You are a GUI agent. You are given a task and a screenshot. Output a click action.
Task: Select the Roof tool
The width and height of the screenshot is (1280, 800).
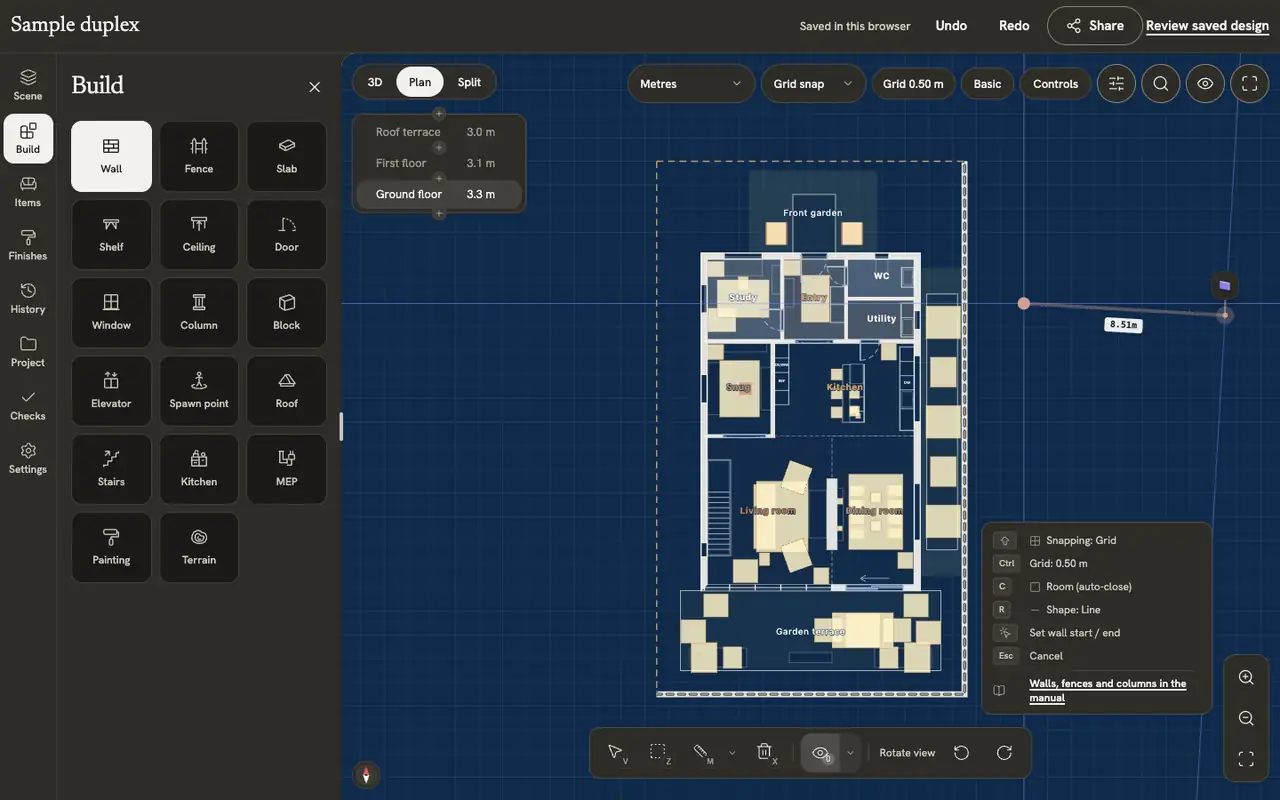(x=287, y=391)
